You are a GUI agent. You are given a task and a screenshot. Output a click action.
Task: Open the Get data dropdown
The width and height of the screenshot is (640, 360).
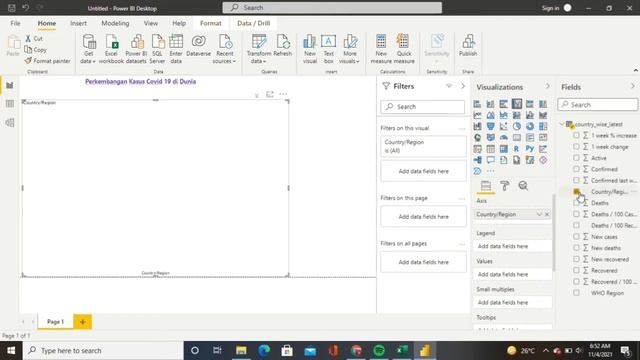[88, 49]
